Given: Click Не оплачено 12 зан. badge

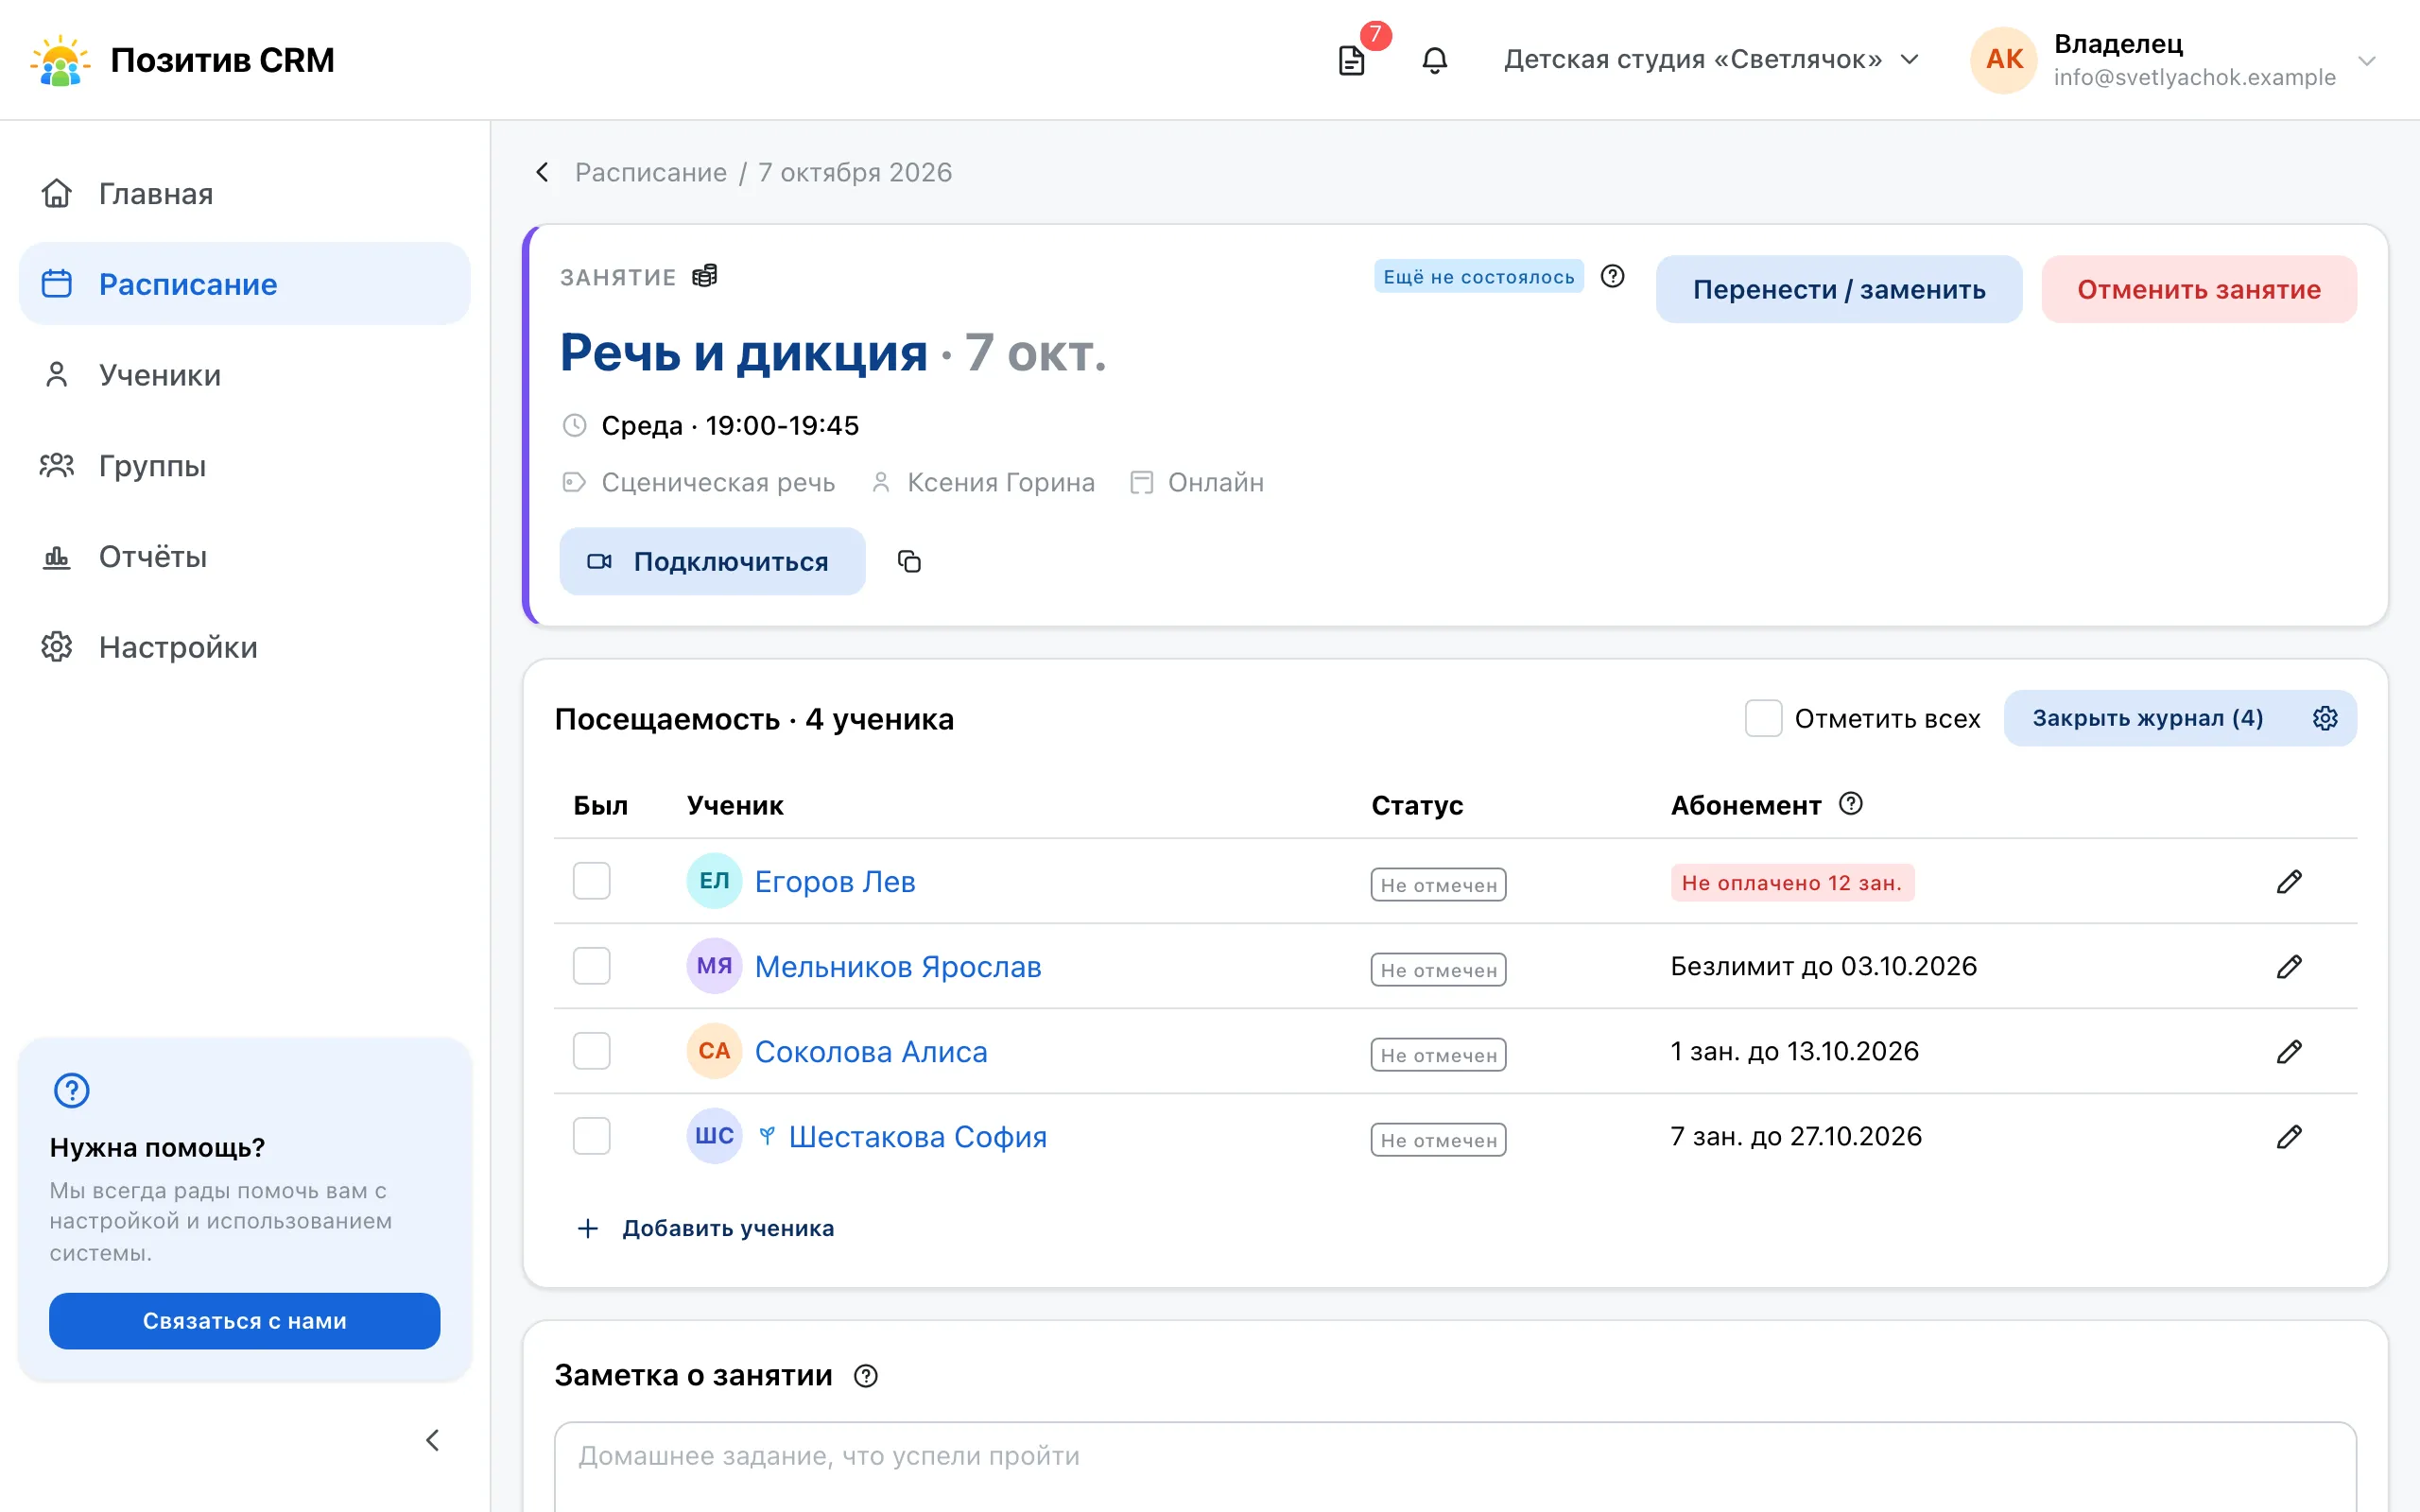Looking at the screenshot, I should pyautogui.click(x=1792, y=882).
